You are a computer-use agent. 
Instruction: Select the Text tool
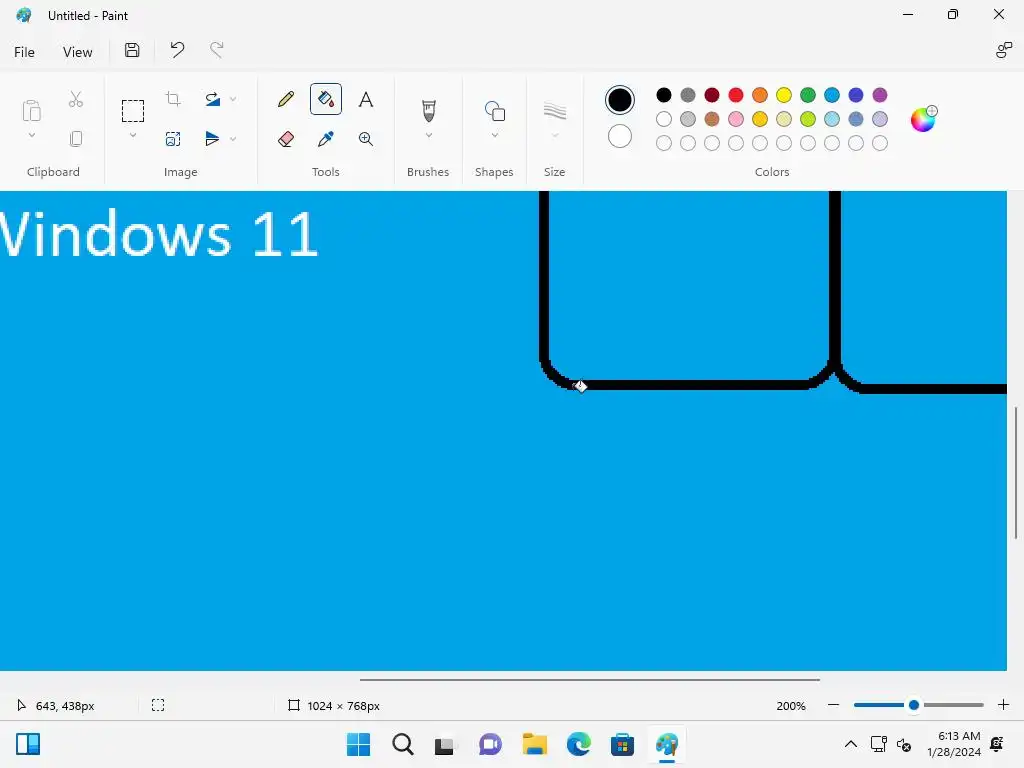point(366,99)
